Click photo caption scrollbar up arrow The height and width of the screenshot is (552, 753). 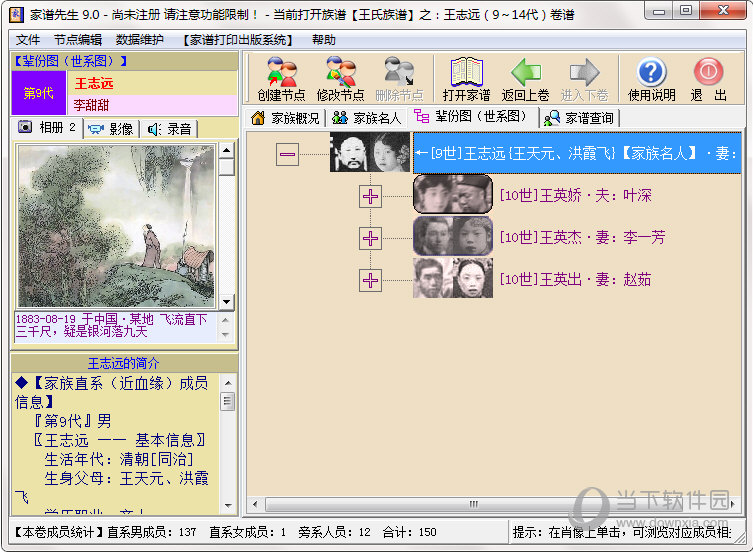tap(225, 319)
